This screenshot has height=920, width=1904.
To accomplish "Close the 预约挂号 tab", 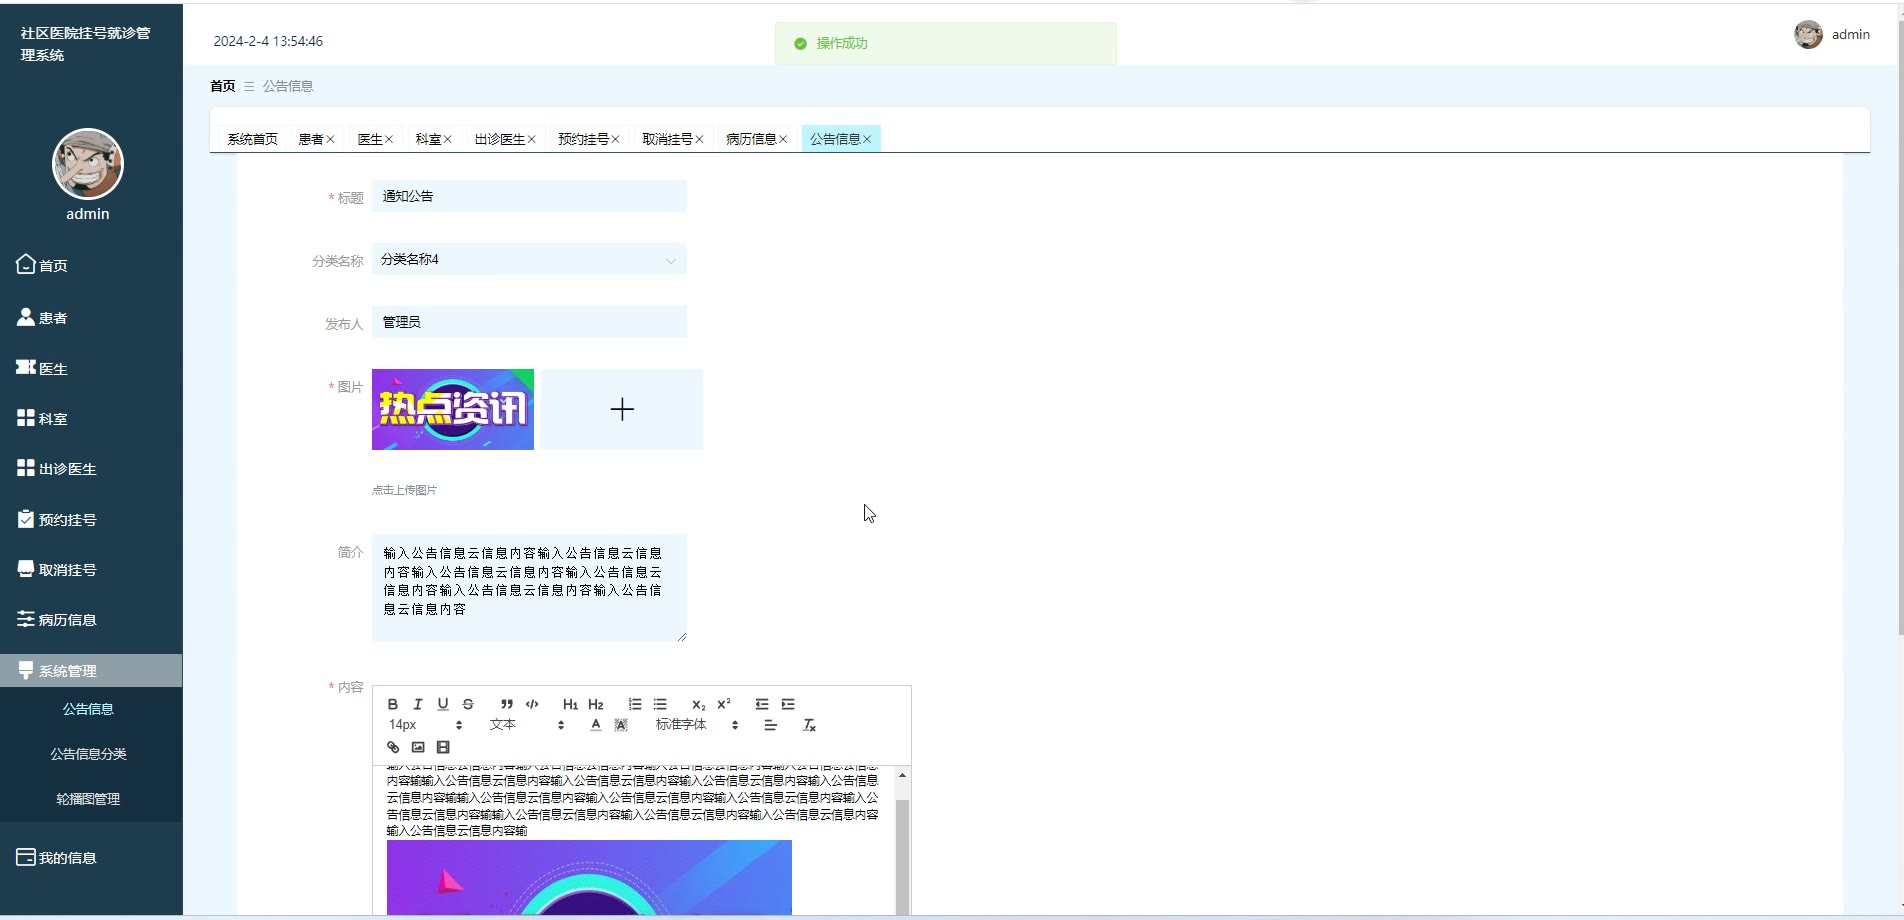I will coord(616,139).
